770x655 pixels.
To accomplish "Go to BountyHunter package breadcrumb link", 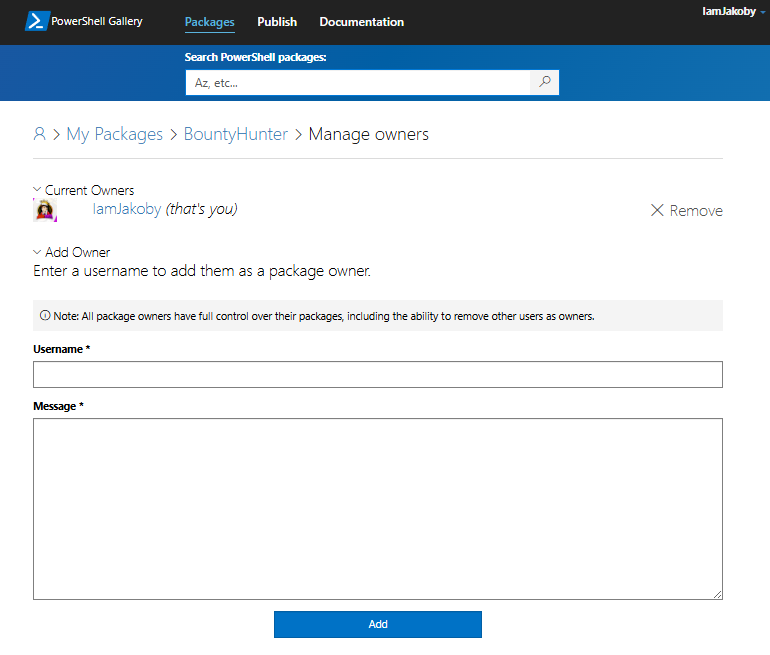I will click(236, 134).
